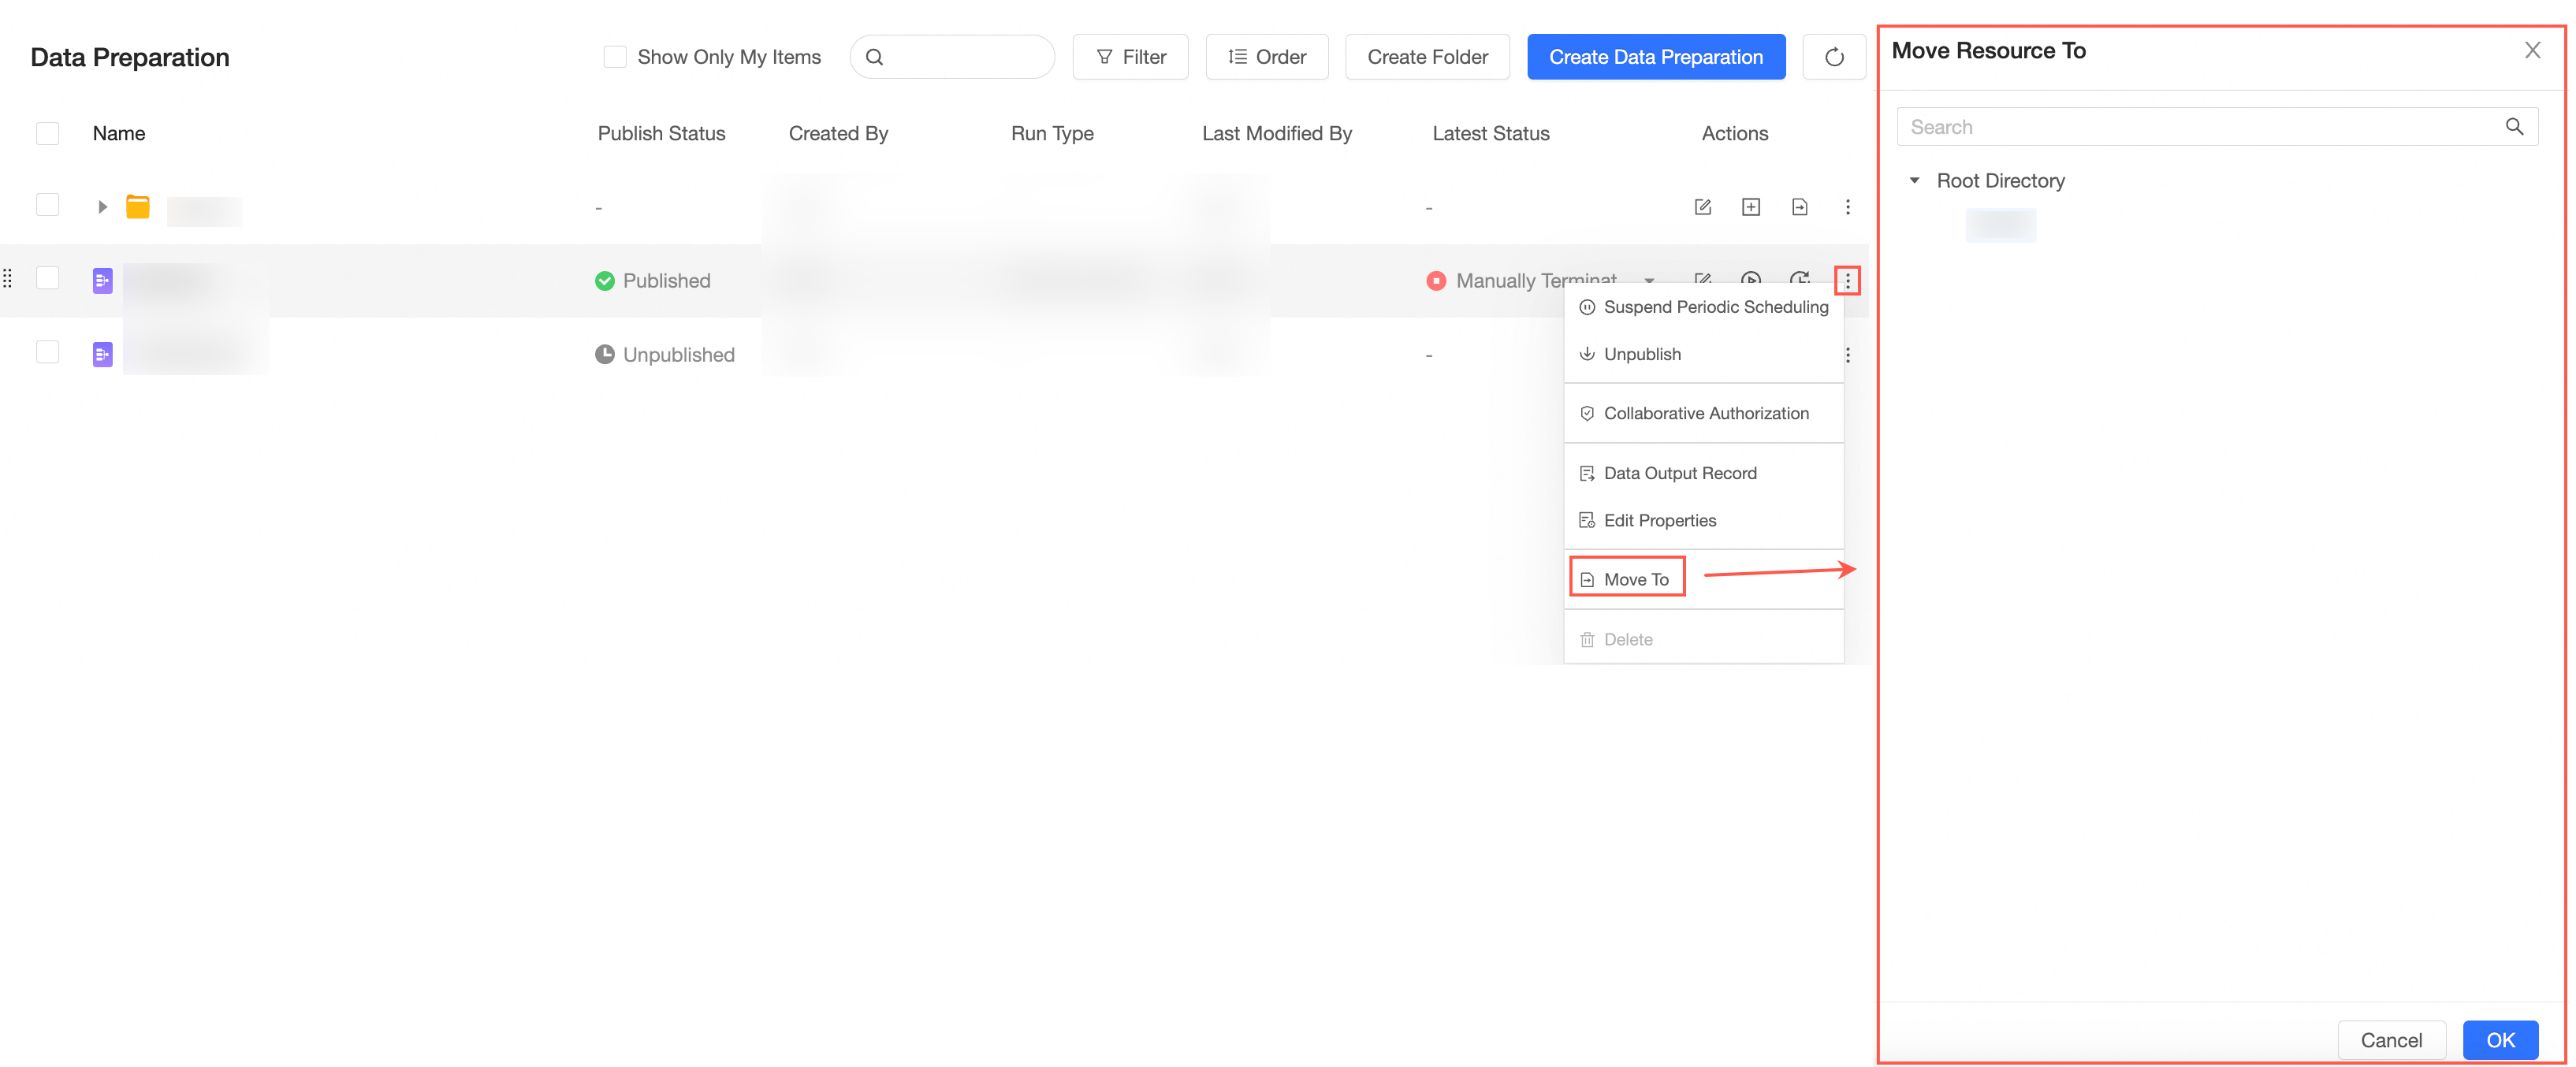This screenshot has height=1067, width=2576.
Task: Open the Manually Terminated status dropdown
Action: (x=1648, y=281)
